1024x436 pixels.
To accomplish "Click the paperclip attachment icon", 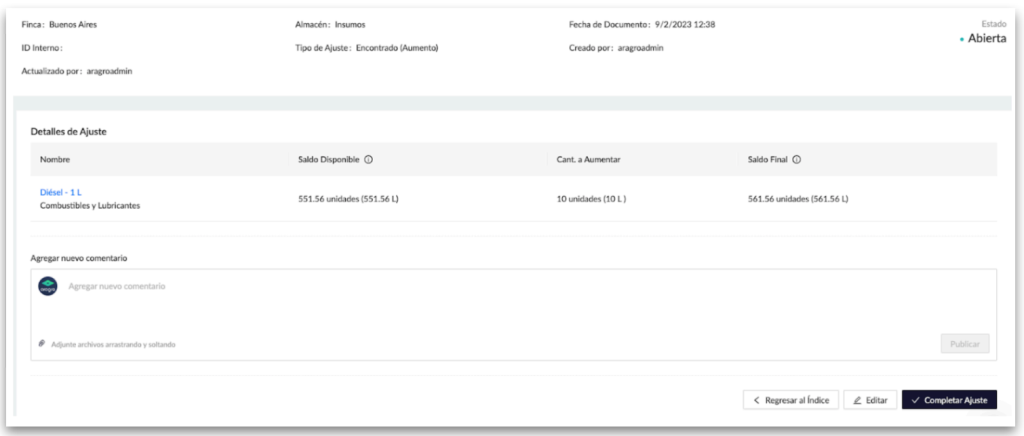I will pos(42,343).
